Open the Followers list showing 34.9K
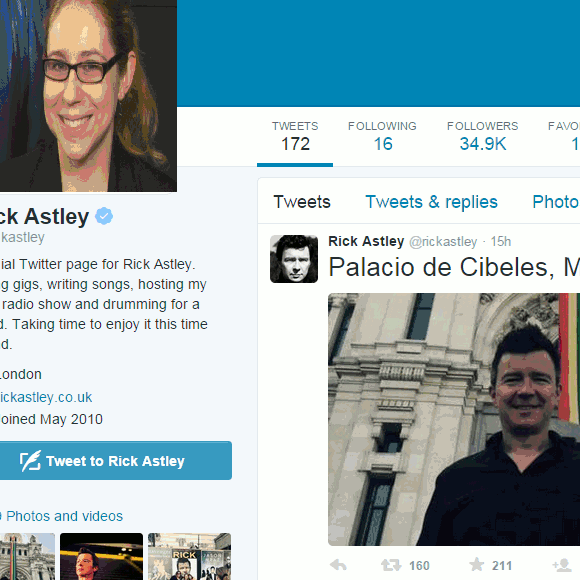The image size is (580, 580). 482,136
